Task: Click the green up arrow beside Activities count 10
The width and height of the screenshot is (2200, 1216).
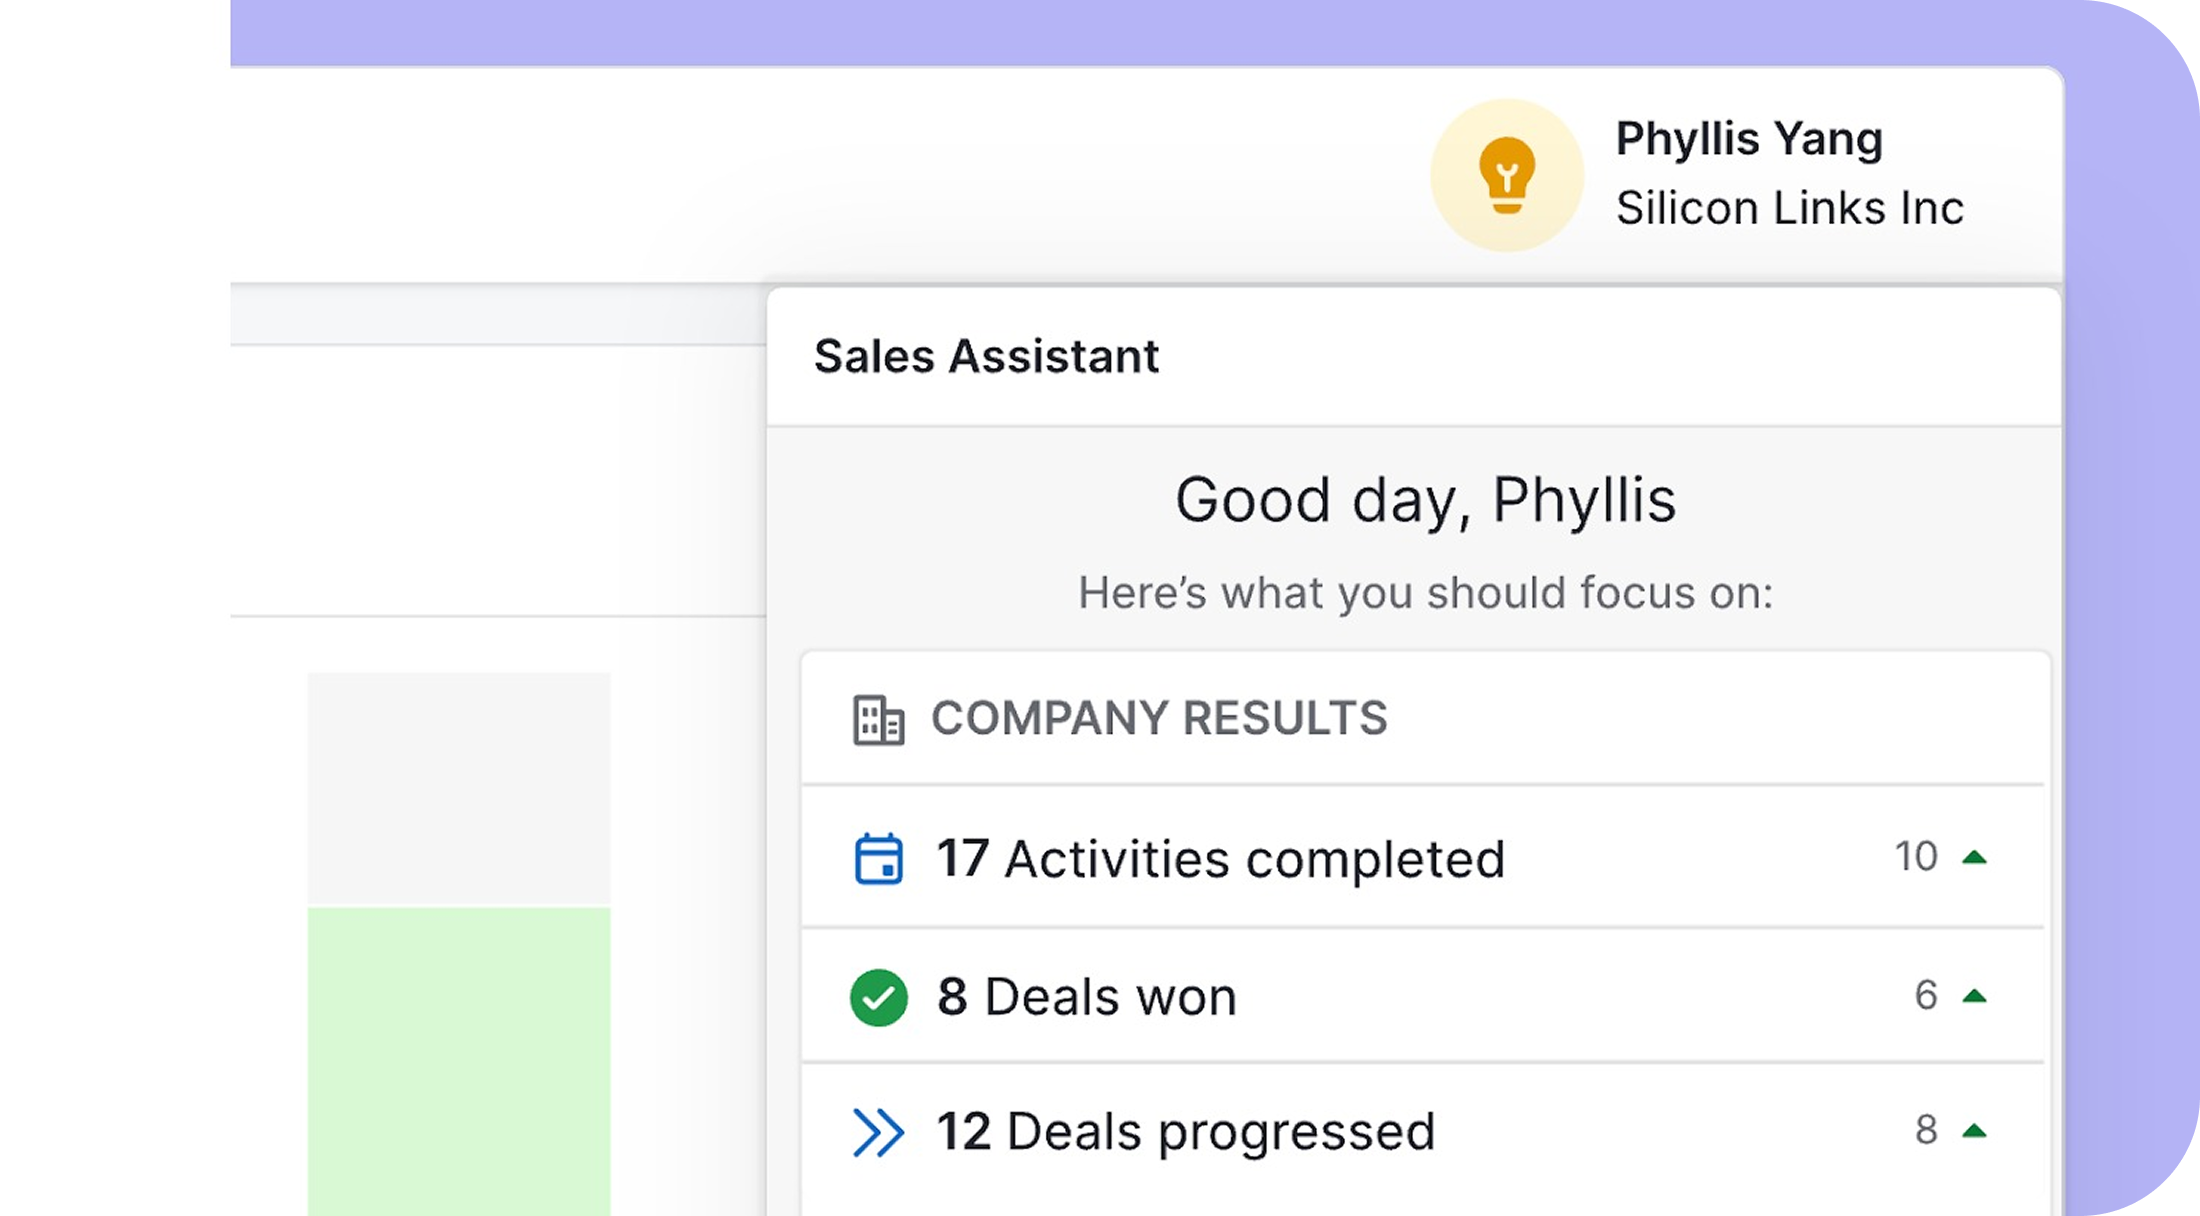Action: 1974,857
